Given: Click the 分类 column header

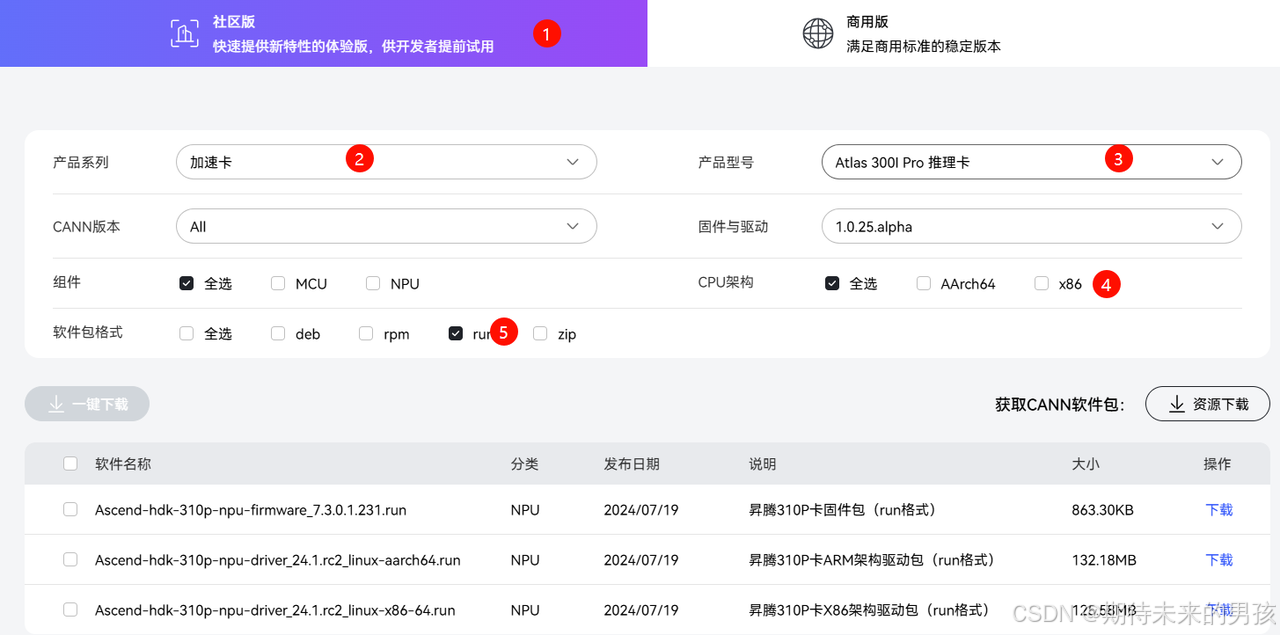Looking at the screenshot, I should [525, 464].
